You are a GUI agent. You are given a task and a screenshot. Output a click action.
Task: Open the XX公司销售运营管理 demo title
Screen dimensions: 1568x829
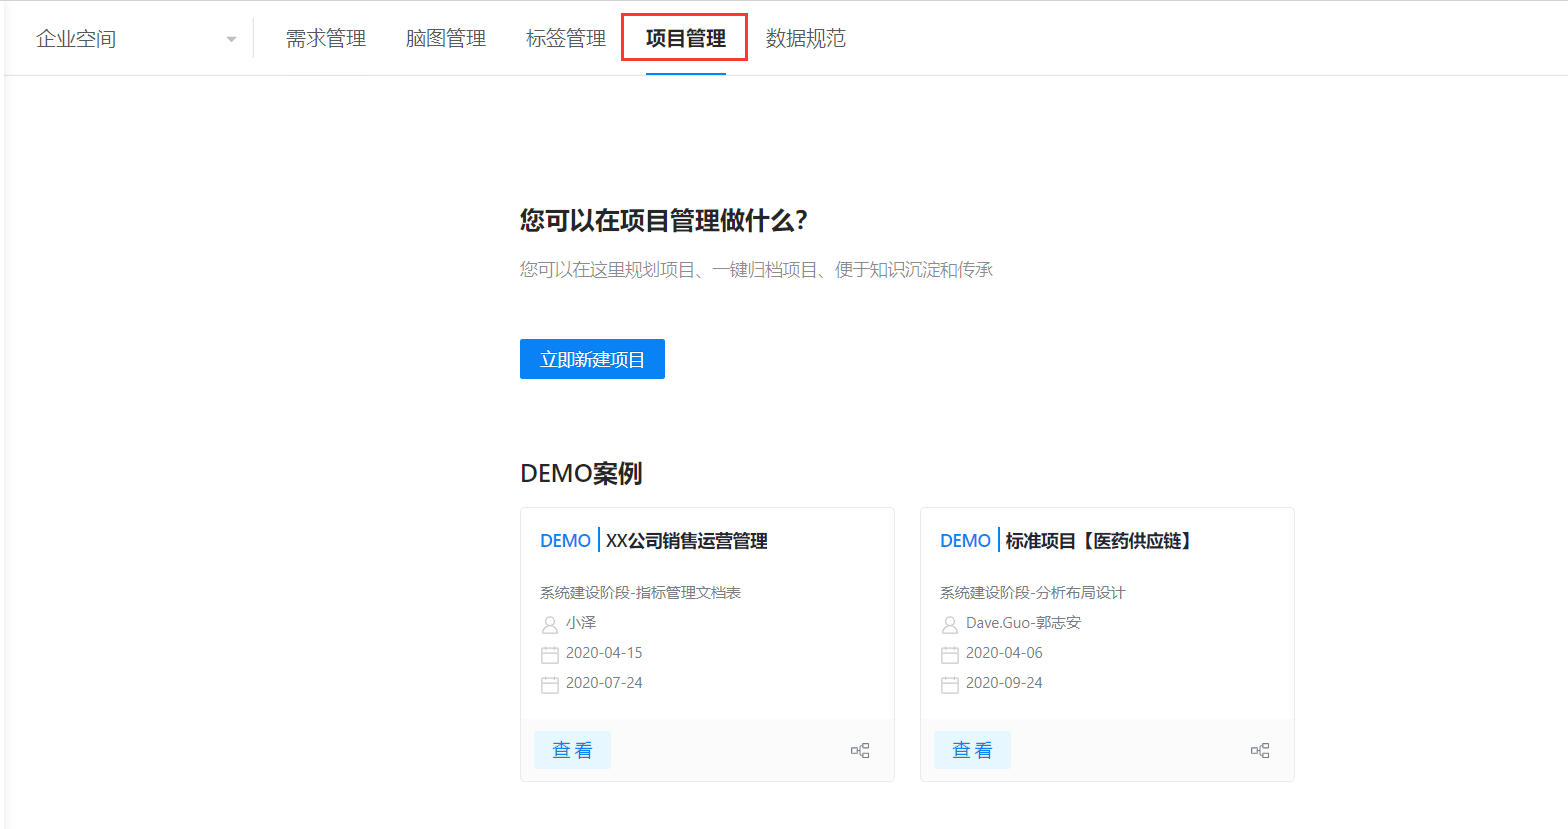[x=687, y=541]
